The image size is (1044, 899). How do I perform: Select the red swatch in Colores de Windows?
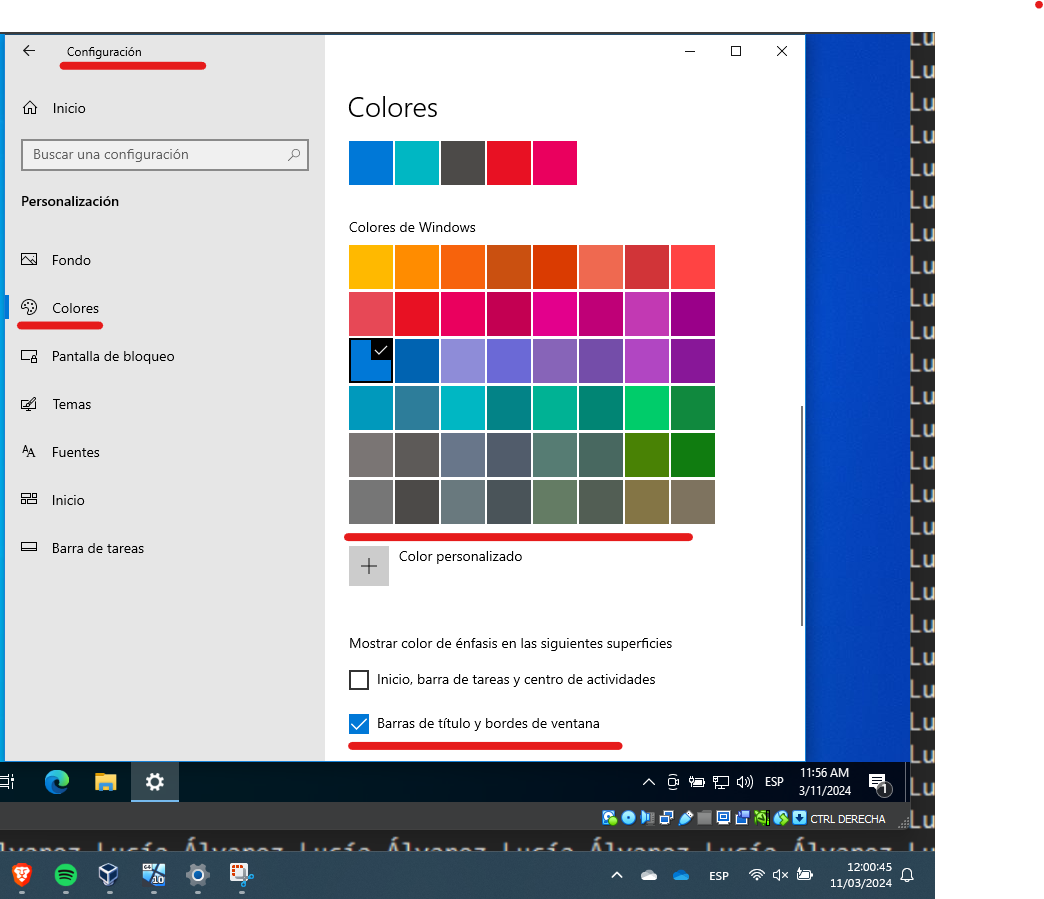click(416, 313)
